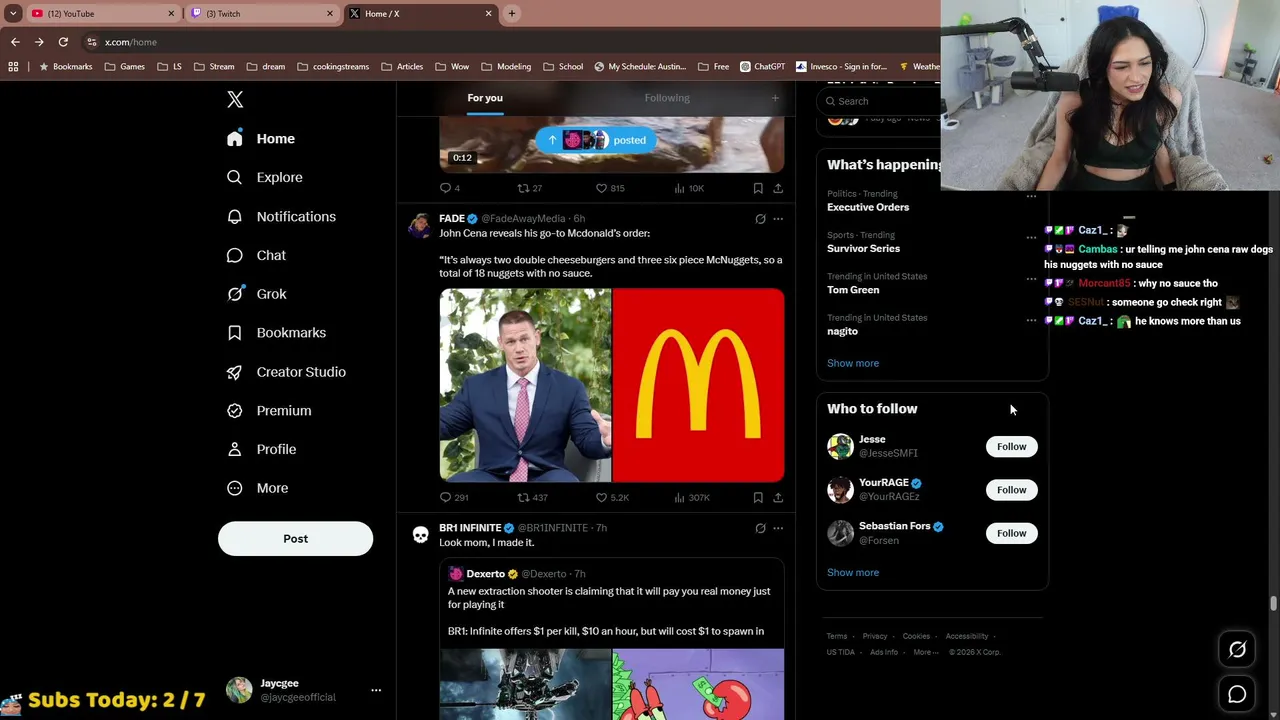
Task: Like the FADE post with 5.2K likes
Action: 612,497
